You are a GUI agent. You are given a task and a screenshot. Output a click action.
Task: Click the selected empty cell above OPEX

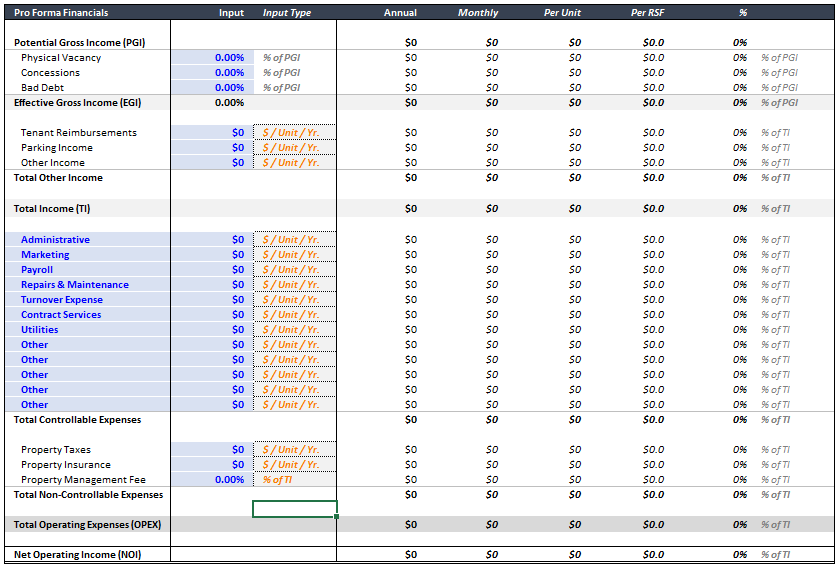coord(295,509)
